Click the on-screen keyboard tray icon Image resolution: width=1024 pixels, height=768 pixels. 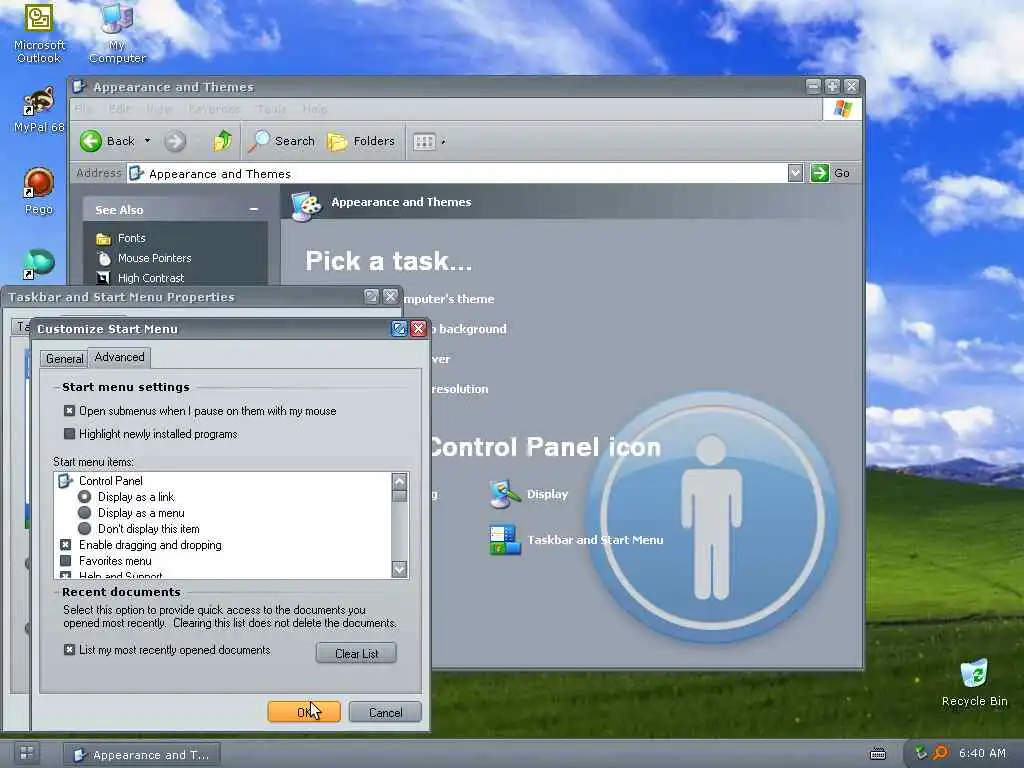coord(878,754)
